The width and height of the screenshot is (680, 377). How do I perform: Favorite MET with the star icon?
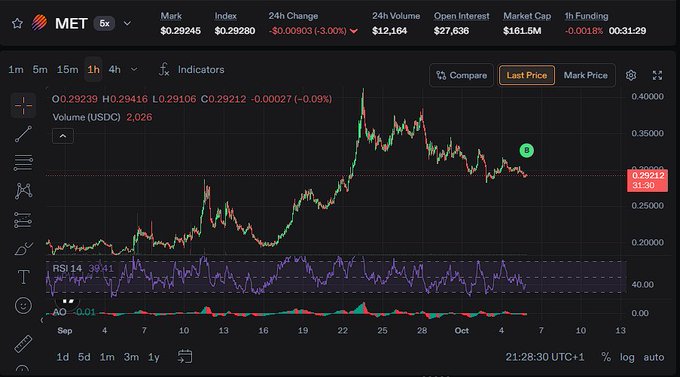coord(17,23)
